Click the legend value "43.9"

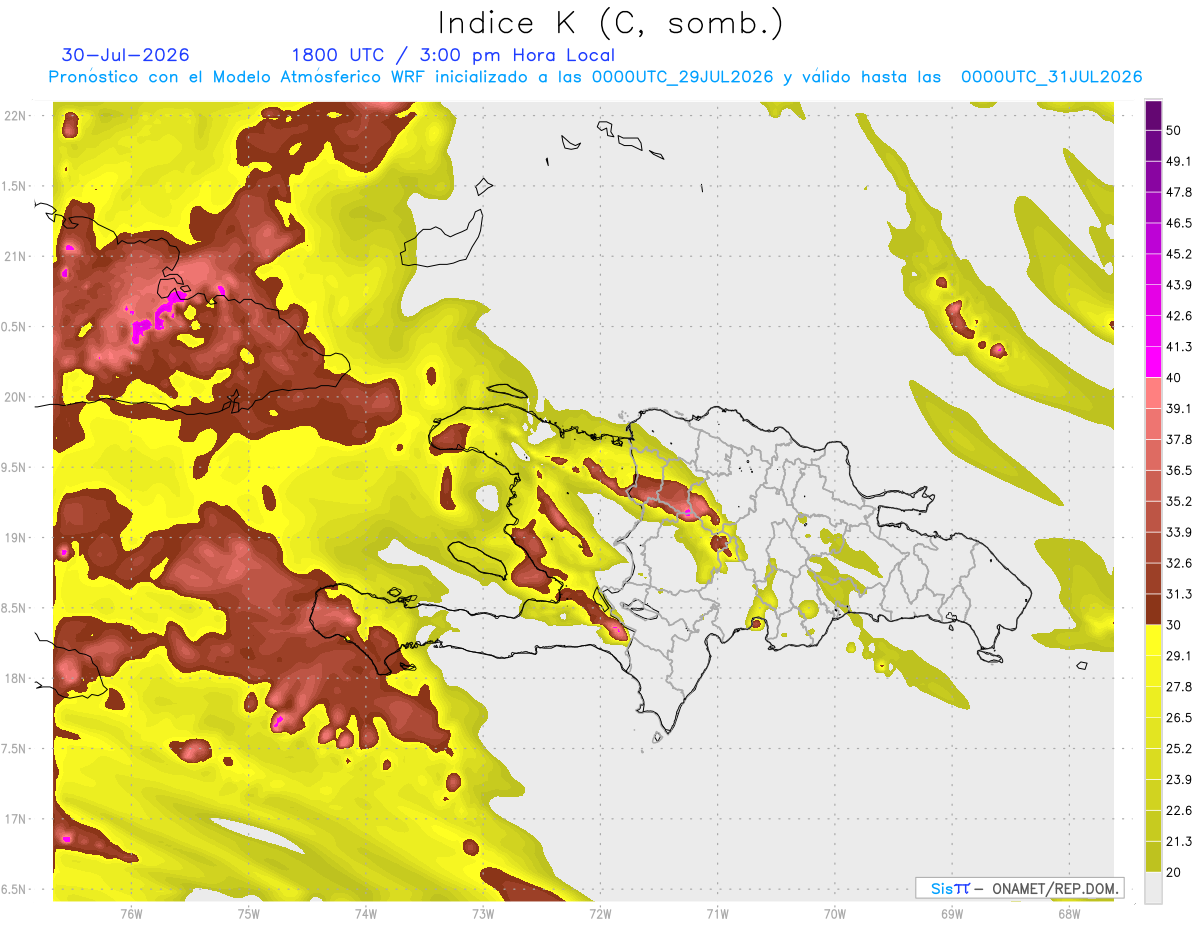point(1179,285)
